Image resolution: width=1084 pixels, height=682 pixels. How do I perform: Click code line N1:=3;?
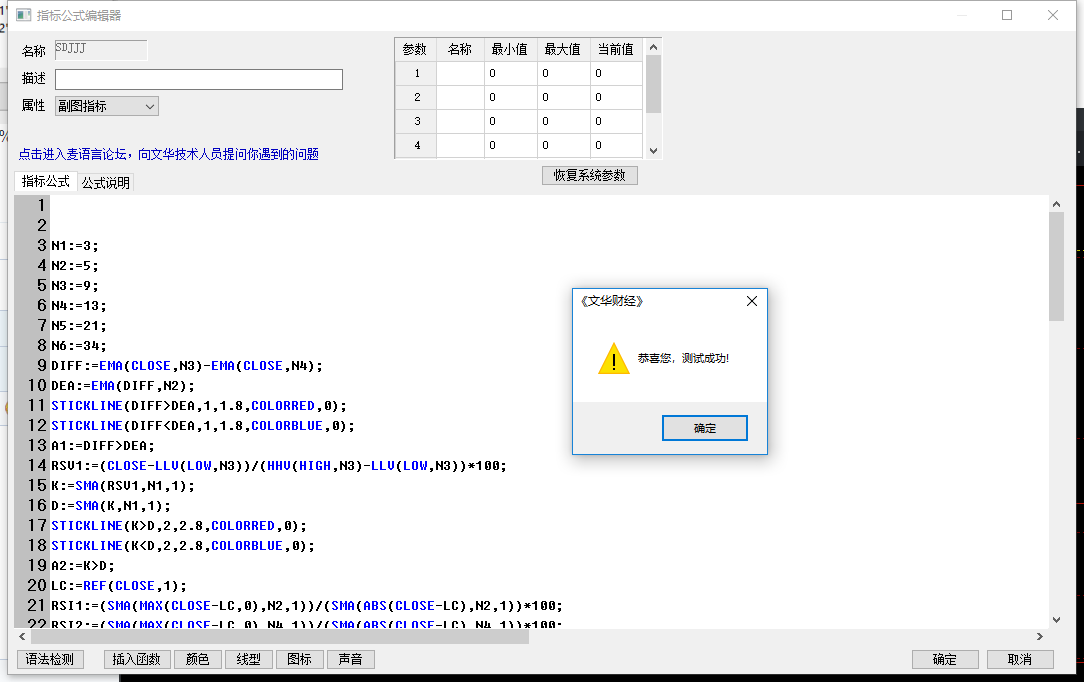click(x=75, y=245)
